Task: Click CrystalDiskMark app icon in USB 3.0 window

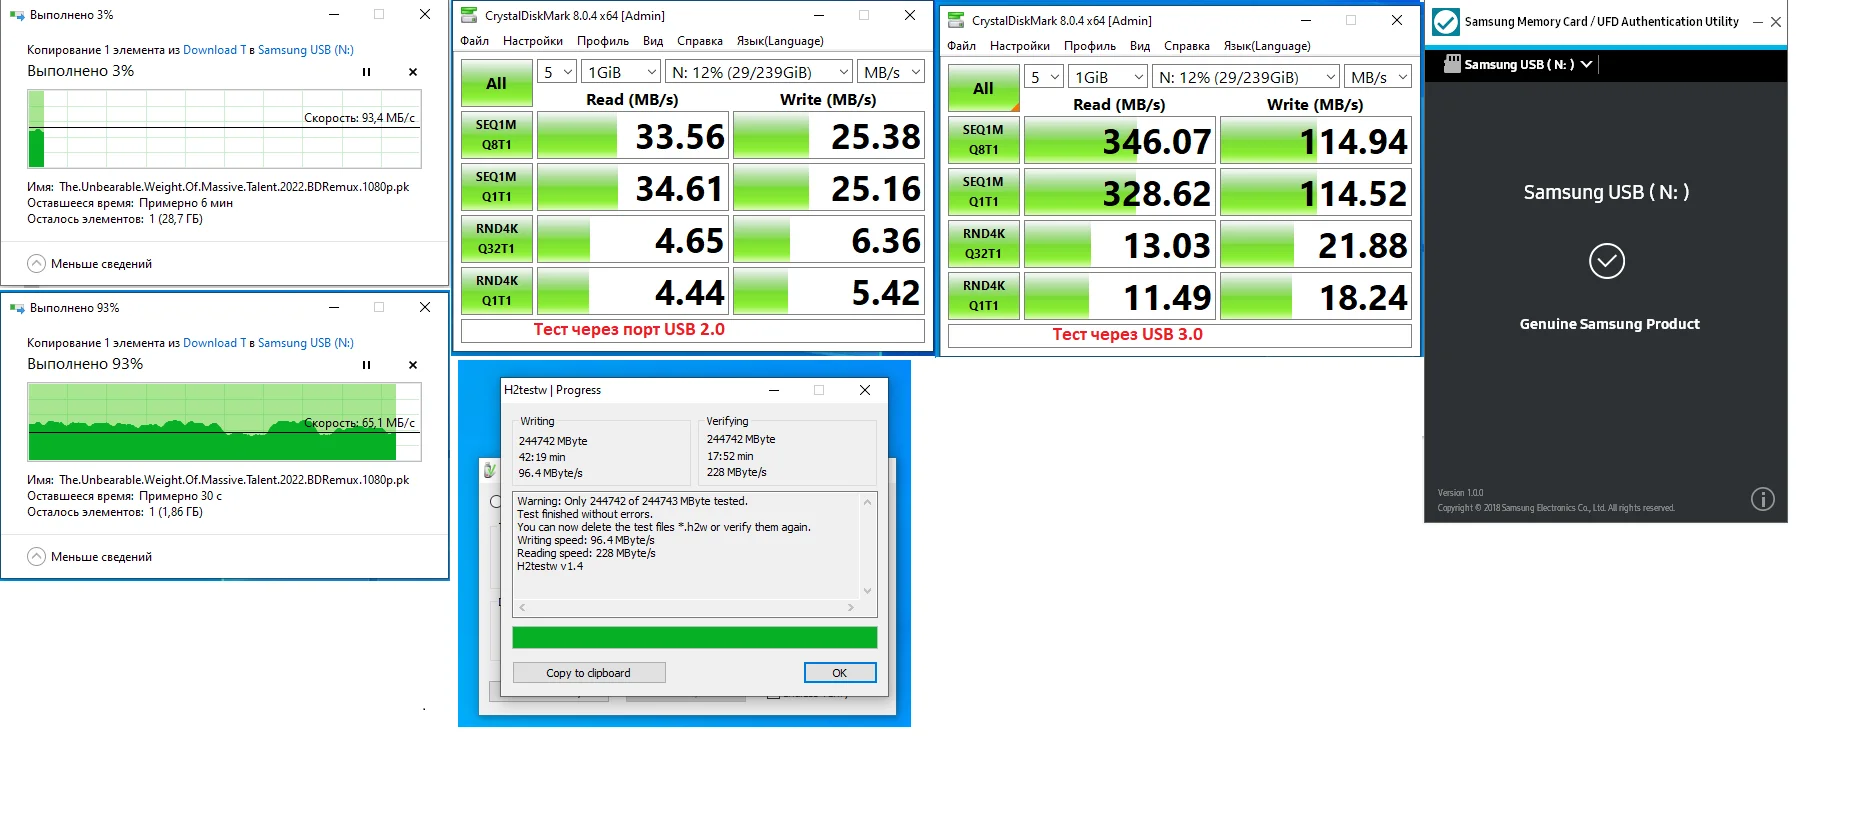Action: tap(956, 20)
